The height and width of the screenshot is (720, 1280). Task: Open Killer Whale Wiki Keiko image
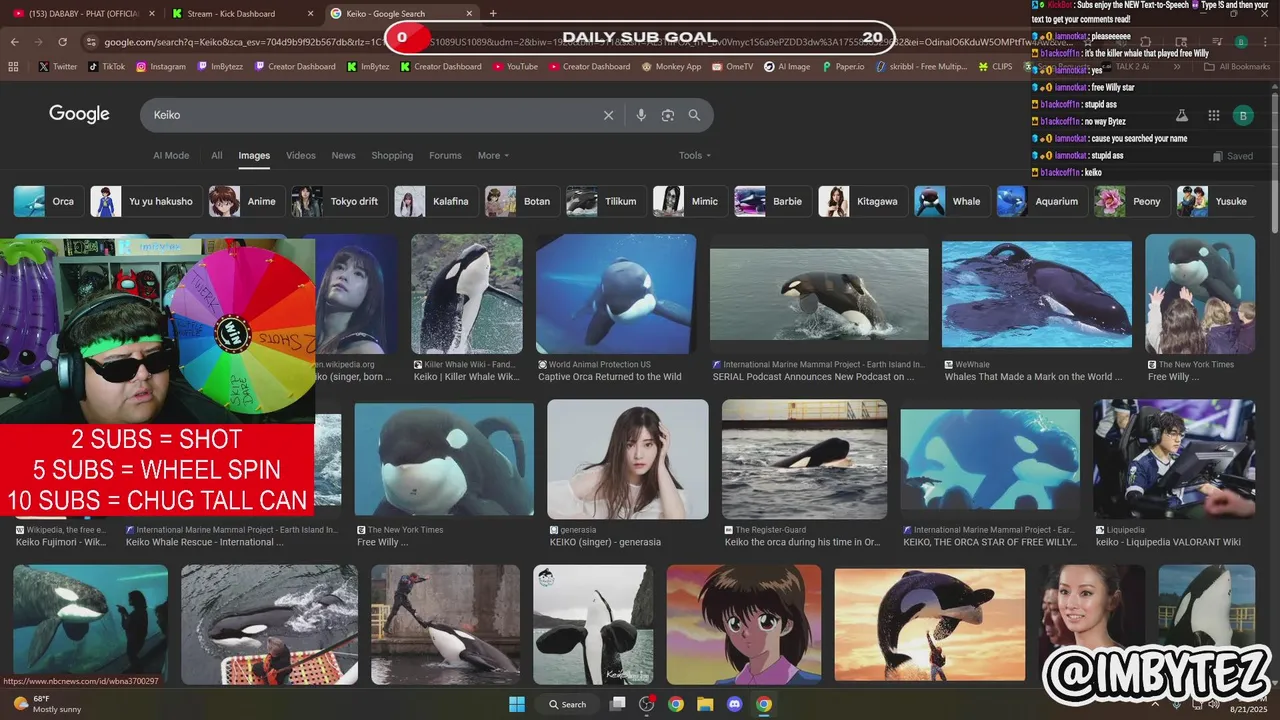(x=467, y=294)
